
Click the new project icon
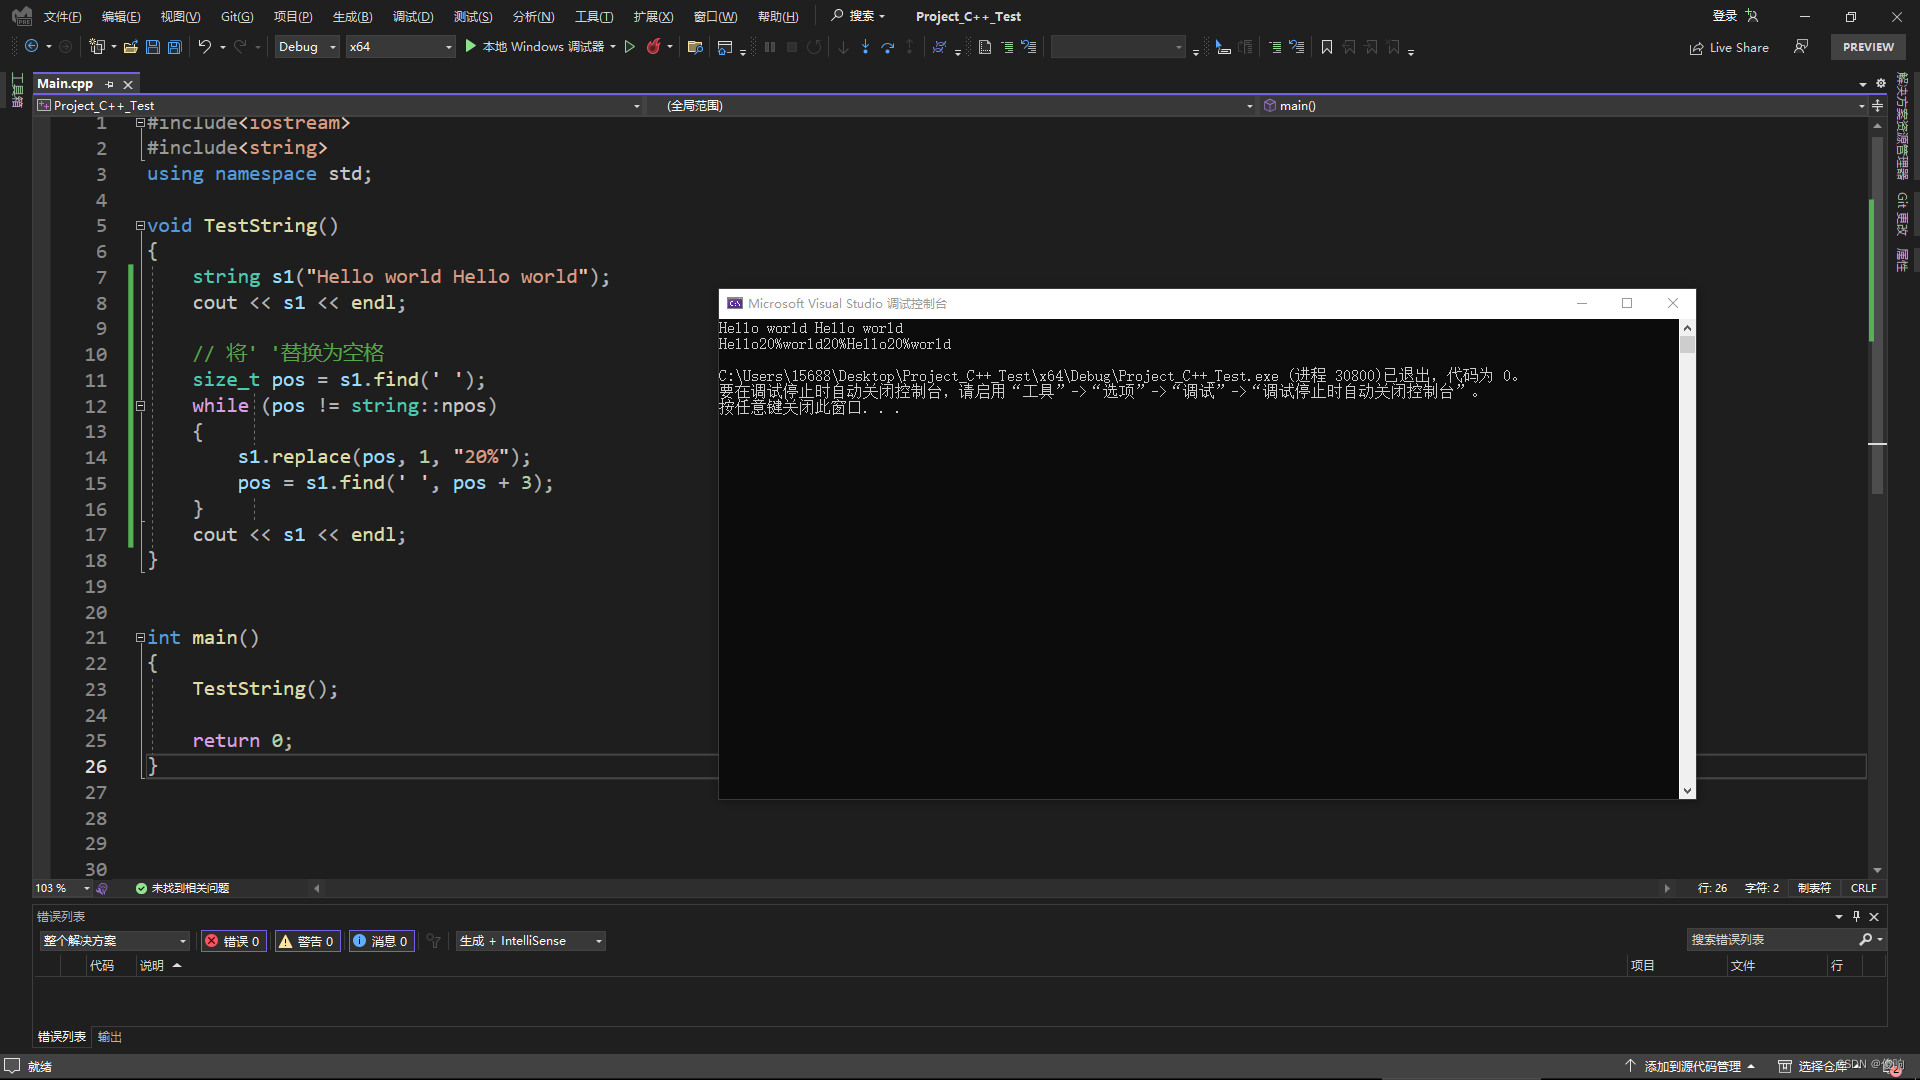pos(97,47)
